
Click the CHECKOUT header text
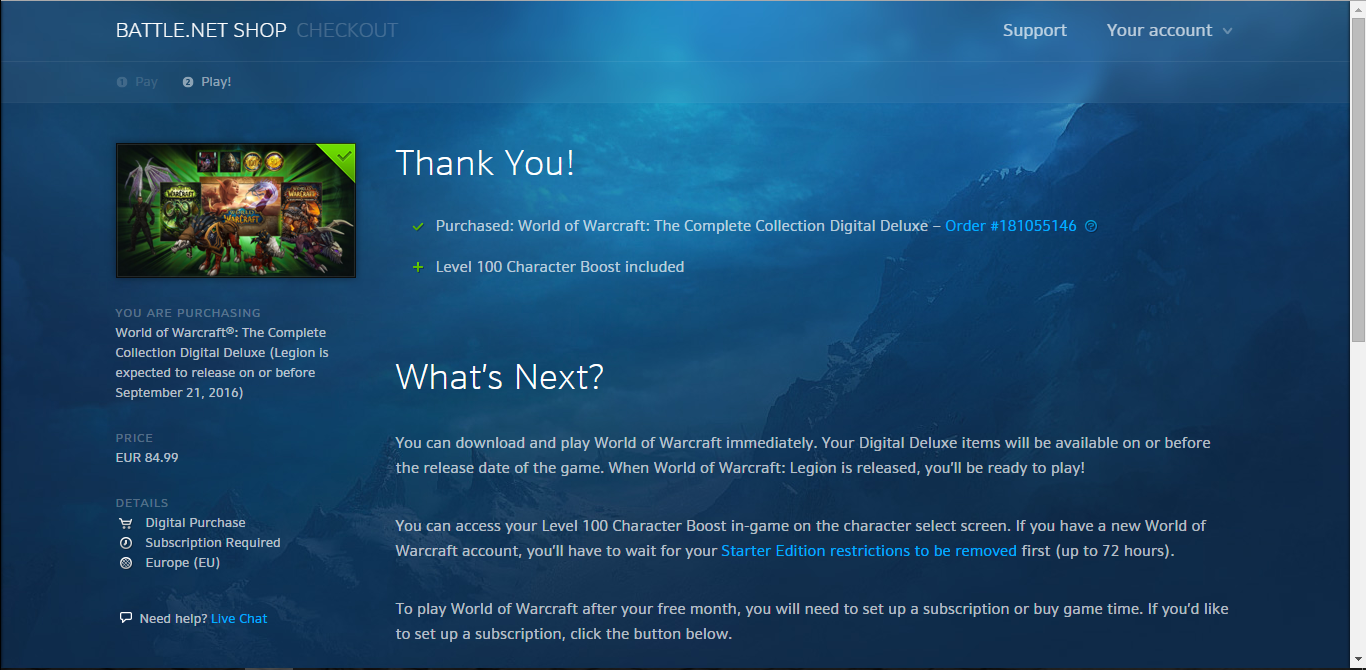tap(347, 30)
